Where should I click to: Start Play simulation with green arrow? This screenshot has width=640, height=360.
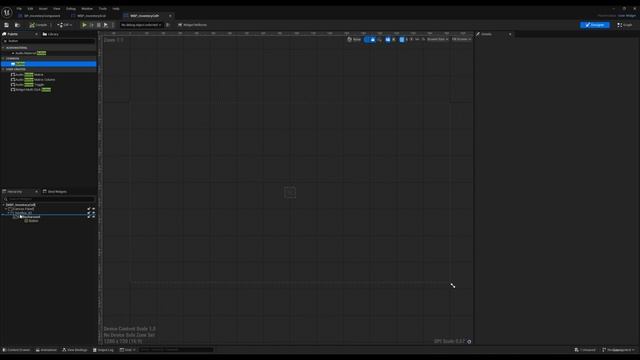pos(84,25)
